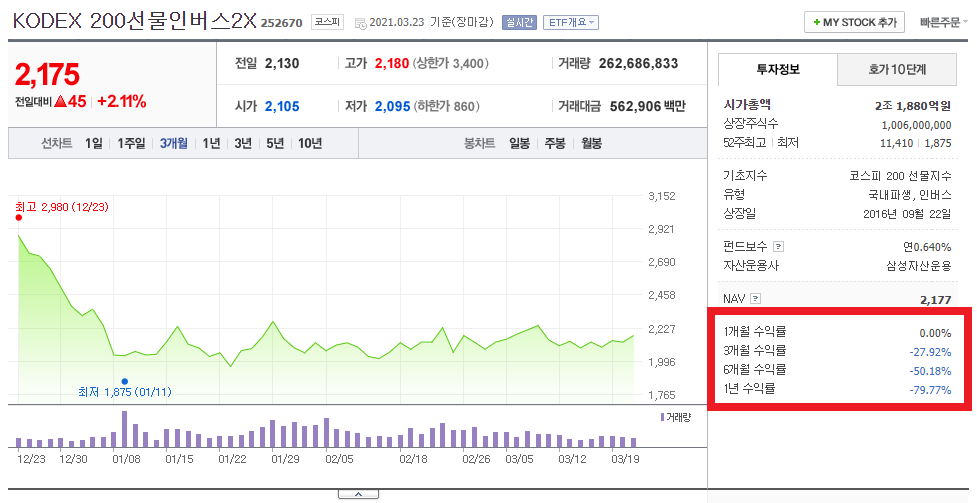Click the 52주 최고 value 11,410

pos(896,143)
